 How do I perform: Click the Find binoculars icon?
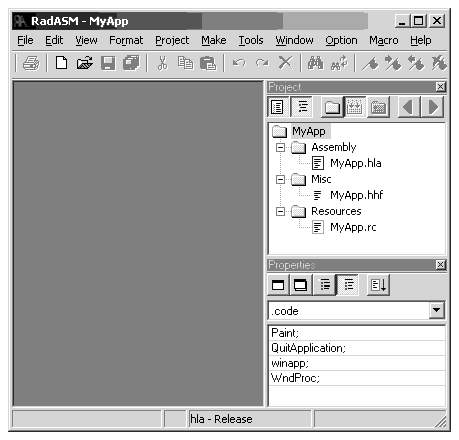pyautogui.click(x=315, y=63)
